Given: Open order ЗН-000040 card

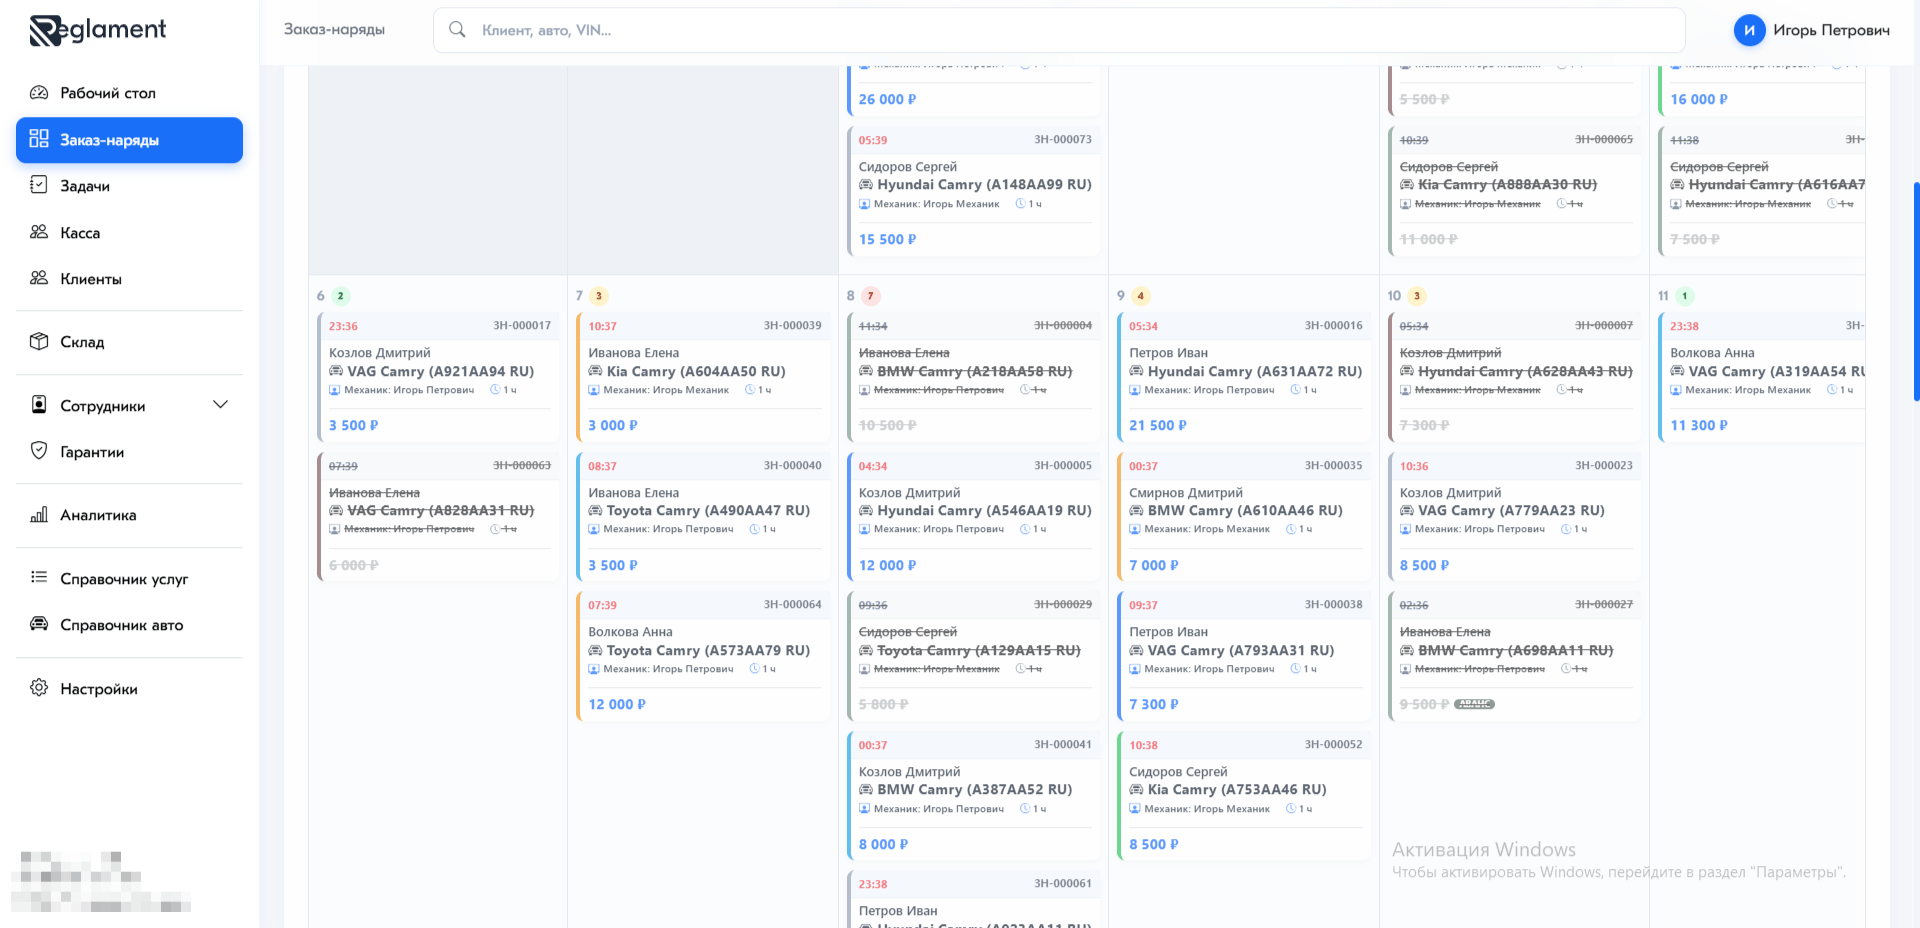Looking at the screenshot, I should click(703, 517).
